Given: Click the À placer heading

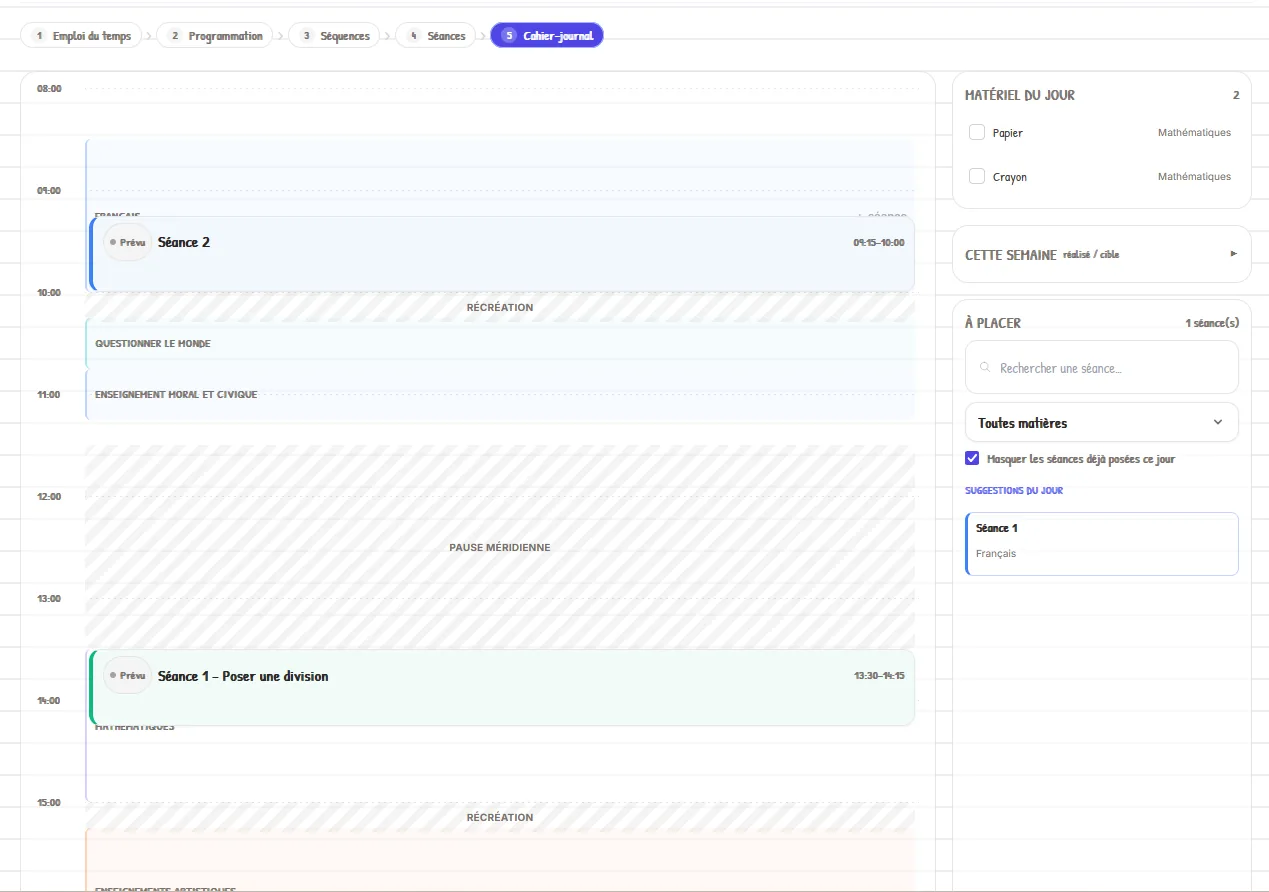Looking at the screenshot, I should [993, 323].
